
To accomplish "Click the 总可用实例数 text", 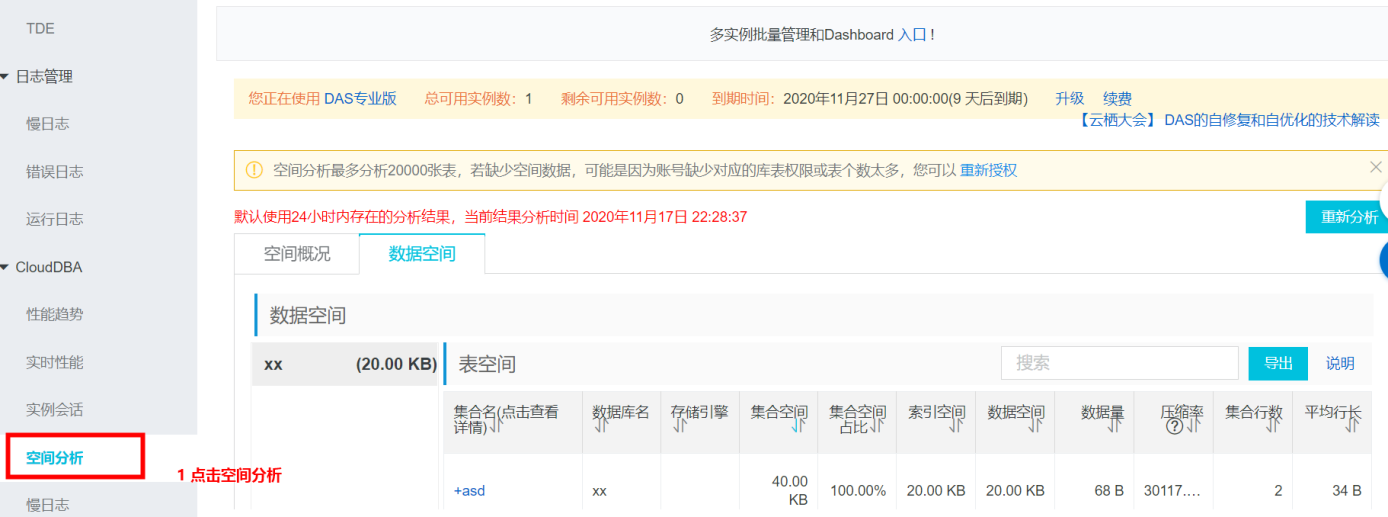I will [x=479, y=98].
